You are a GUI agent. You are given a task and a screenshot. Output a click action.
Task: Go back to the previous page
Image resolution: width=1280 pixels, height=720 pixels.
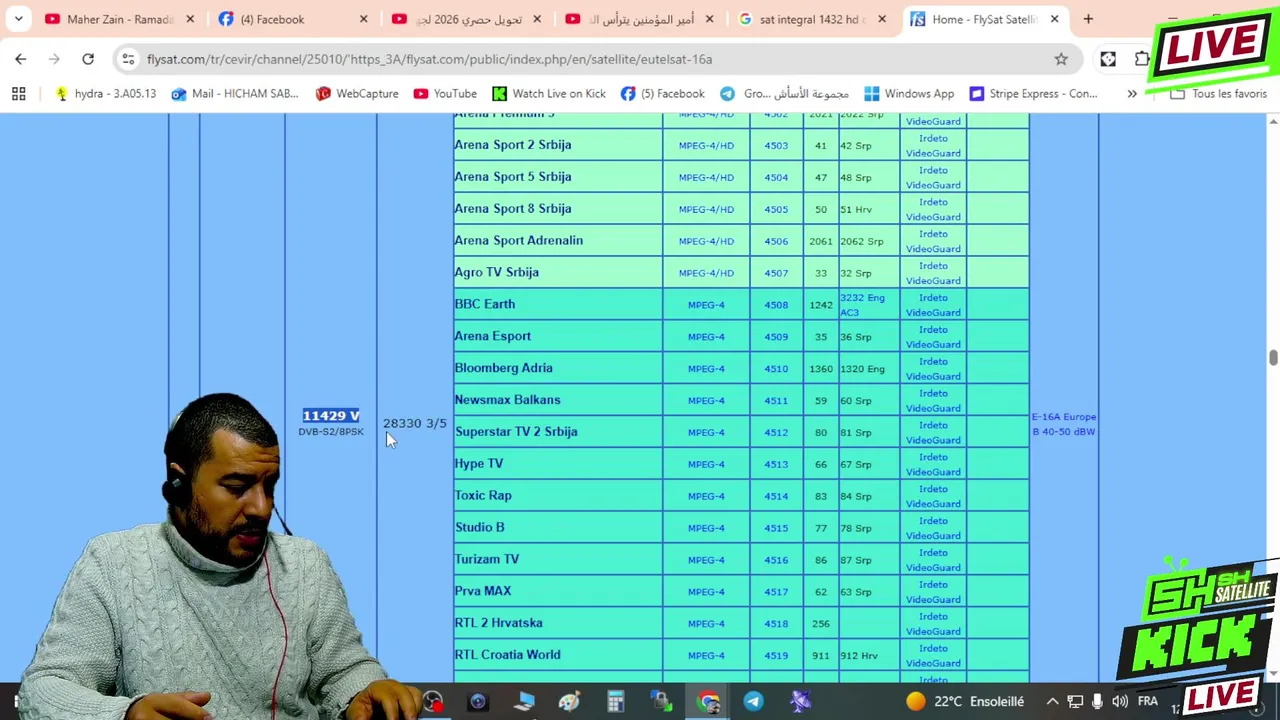(21, 59)
